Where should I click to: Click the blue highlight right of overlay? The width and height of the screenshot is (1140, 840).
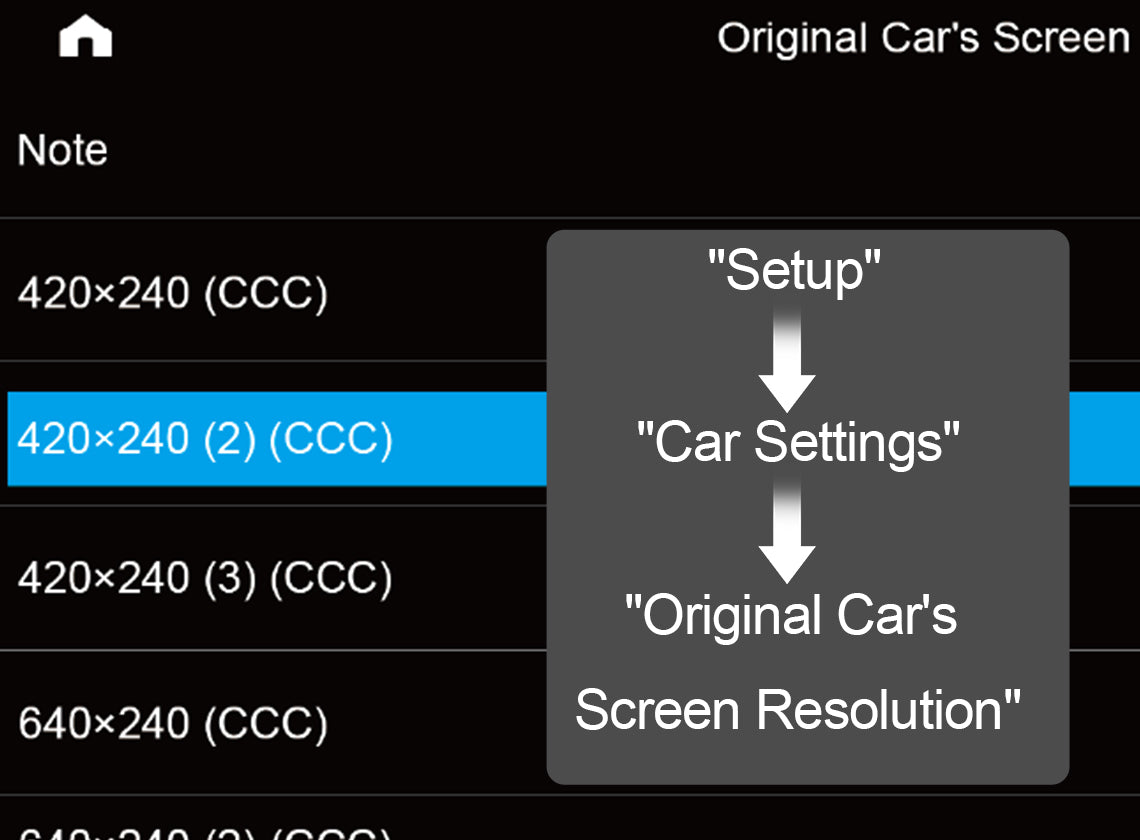[1104, 439]
